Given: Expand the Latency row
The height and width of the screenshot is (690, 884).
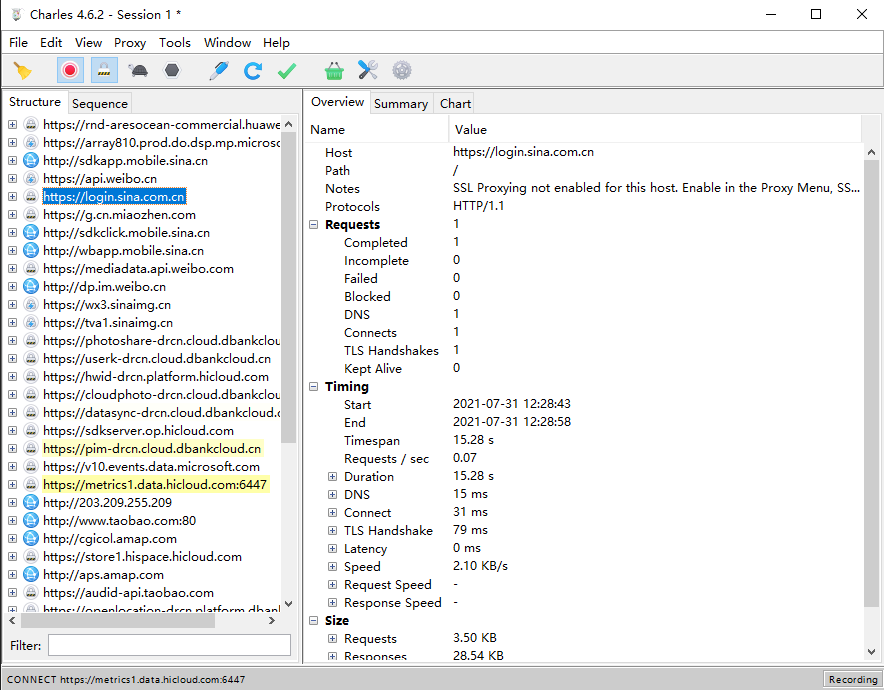Looking at the screenshot, I should click(x=333, y=549).
